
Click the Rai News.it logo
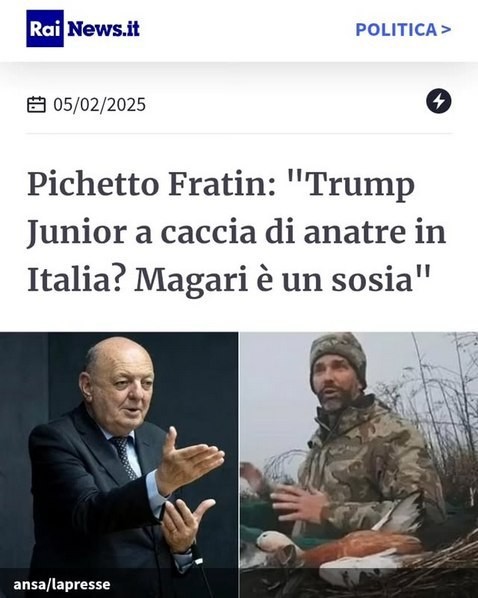(83, 29)
